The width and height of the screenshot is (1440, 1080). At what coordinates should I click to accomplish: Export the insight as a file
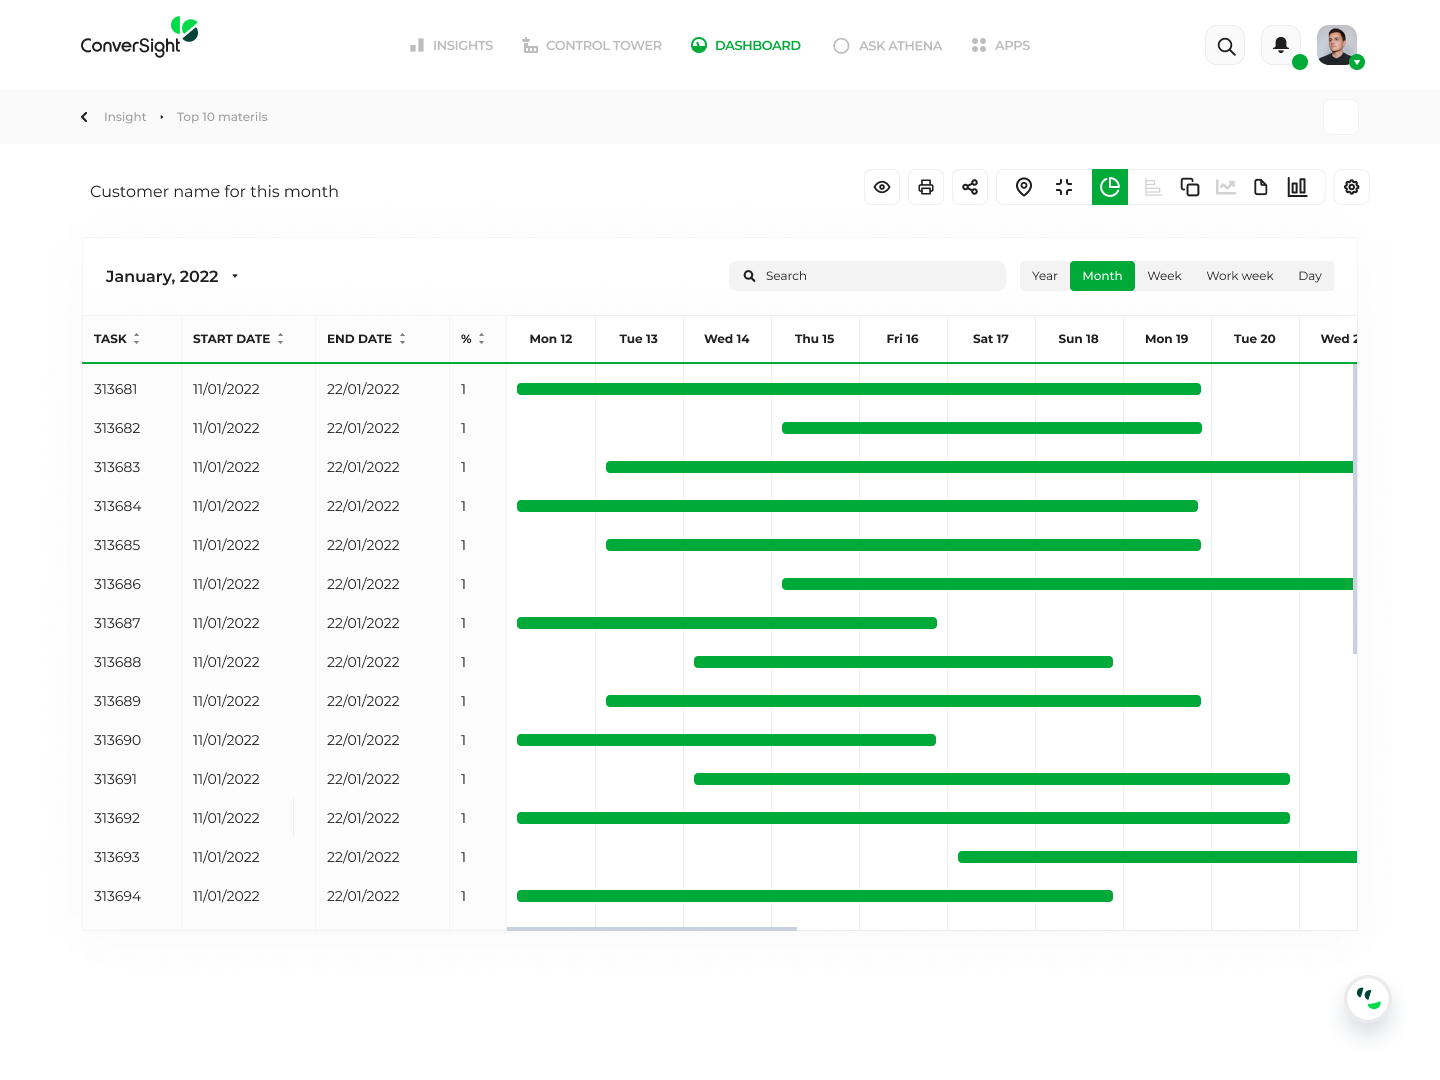click(1261, 187)
